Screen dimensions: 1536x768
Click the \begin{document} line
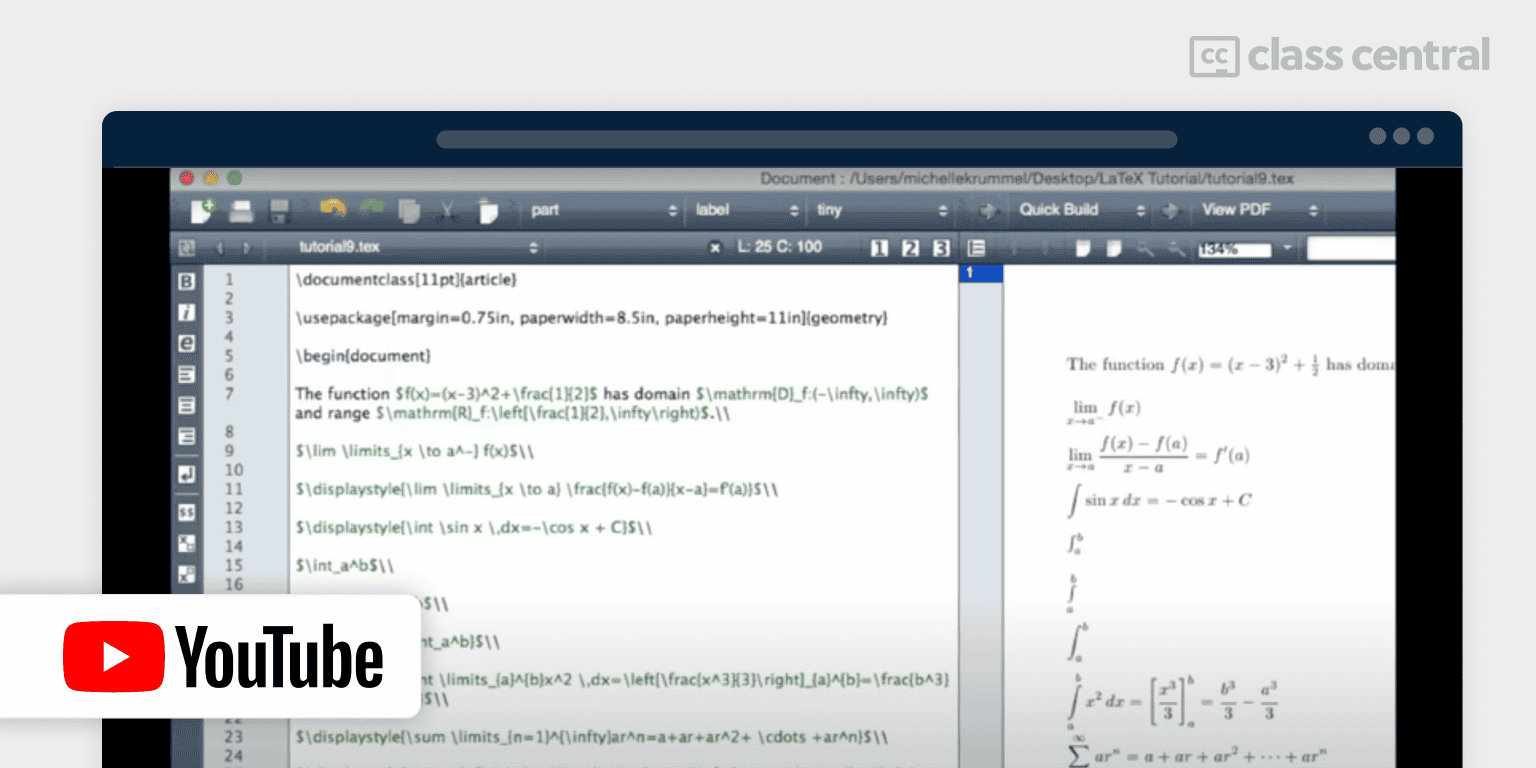click(363, 356)
